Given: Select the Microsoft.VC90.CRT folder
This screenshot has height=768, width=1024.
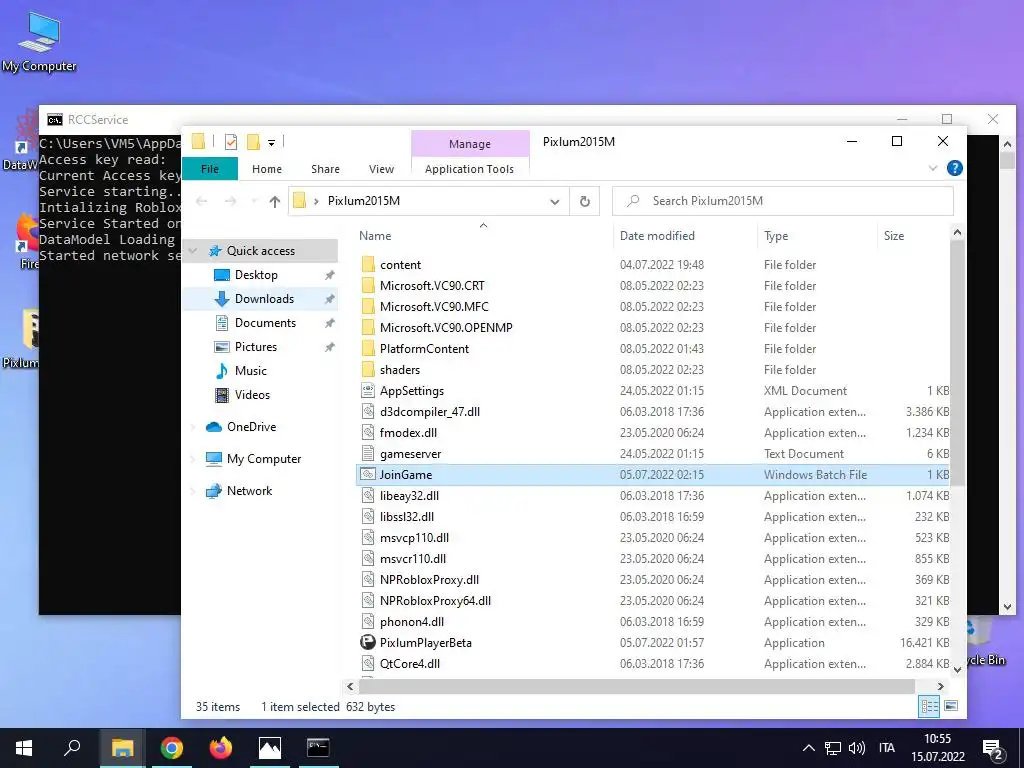Looking at the screenshot, I should 432,285.
